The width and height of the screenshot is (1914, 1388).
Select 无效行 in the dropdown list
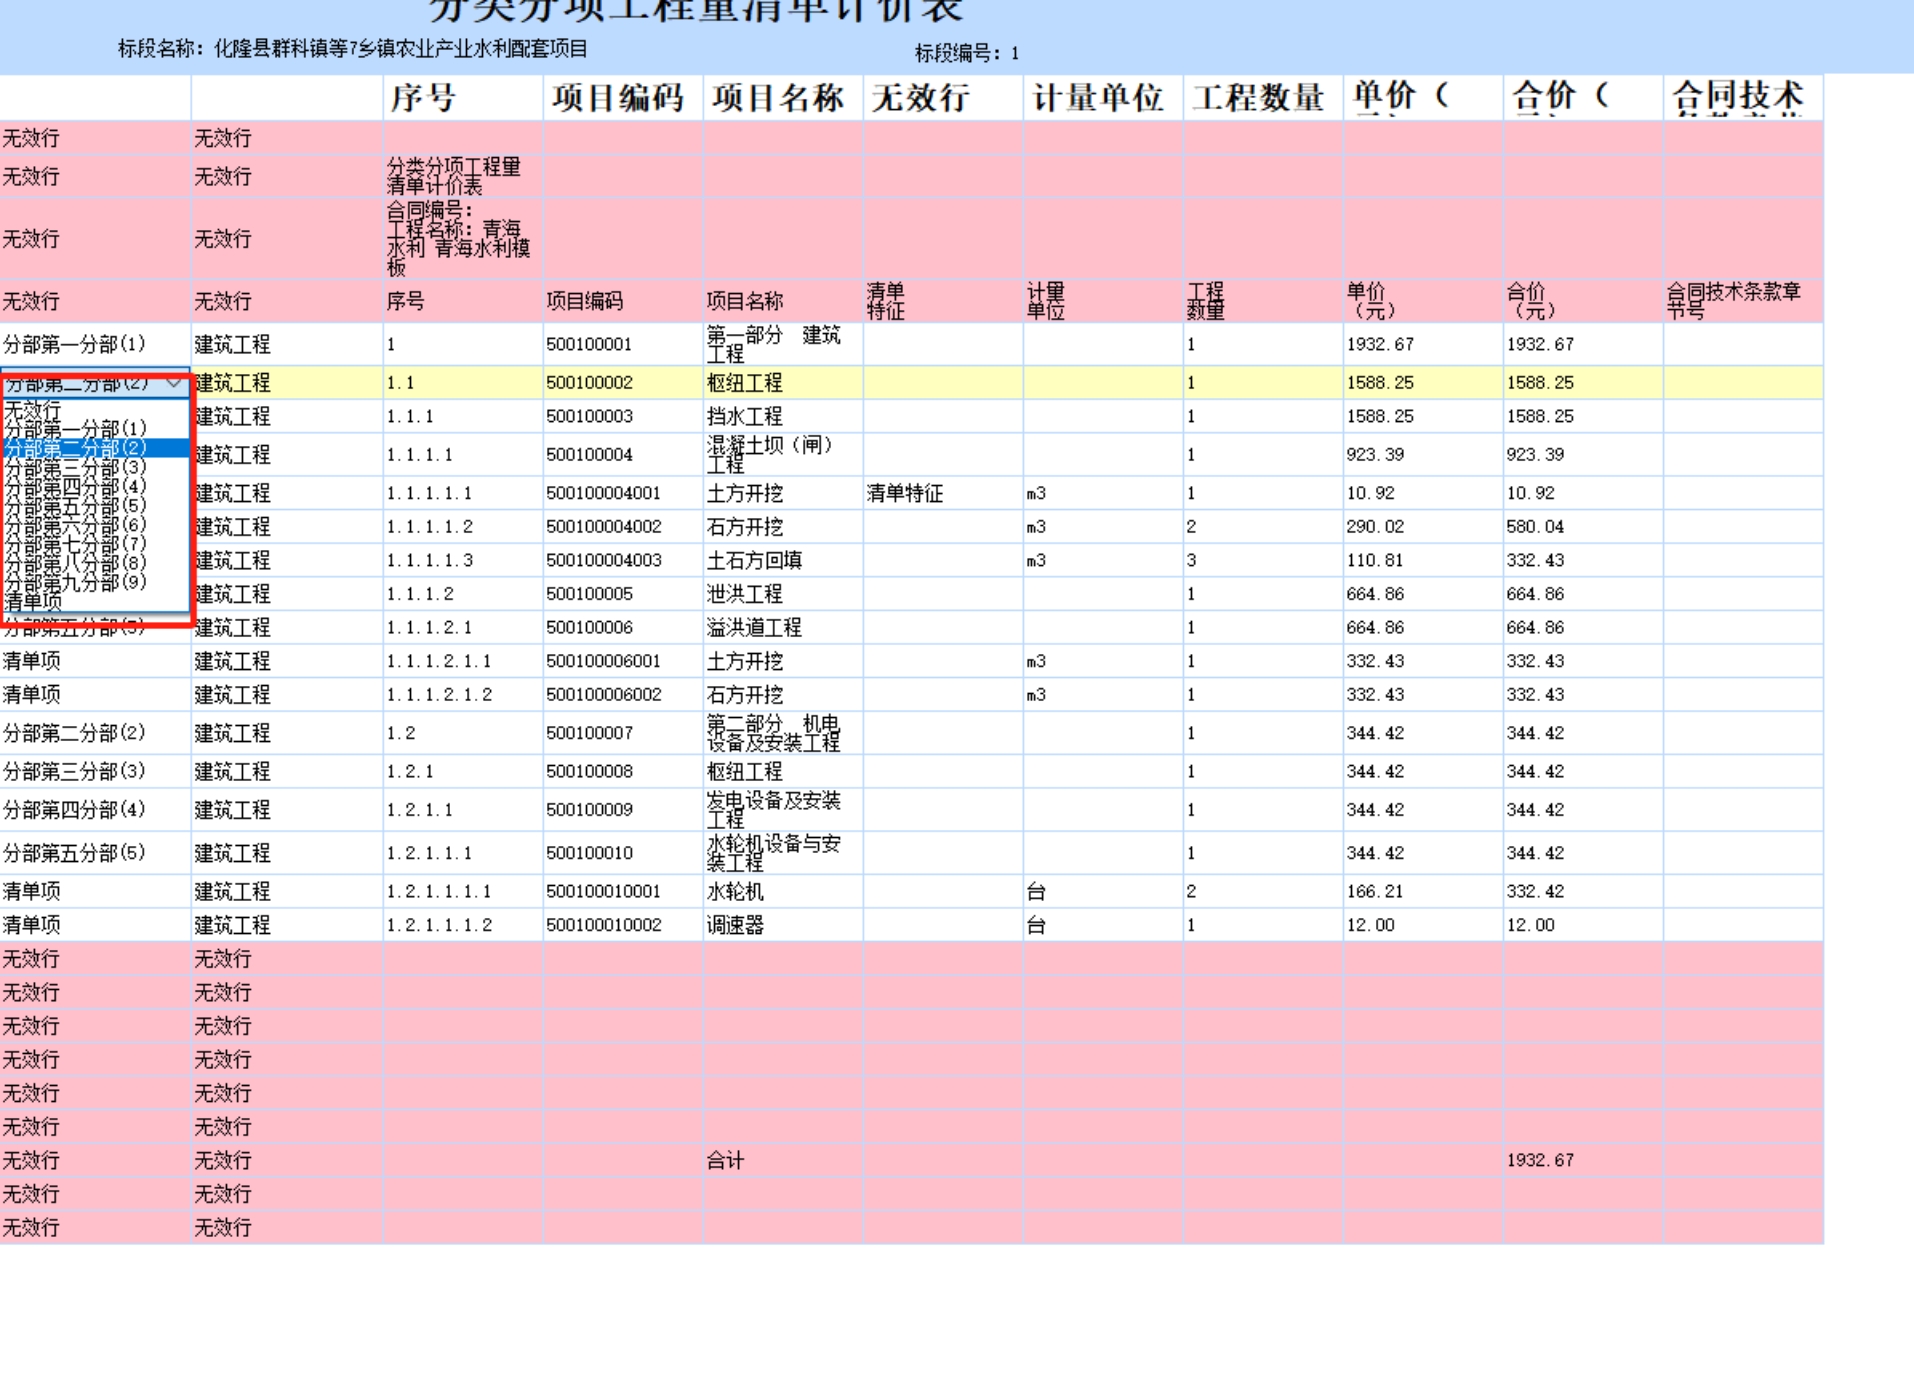pyautogui.click(x=33, y=410)
